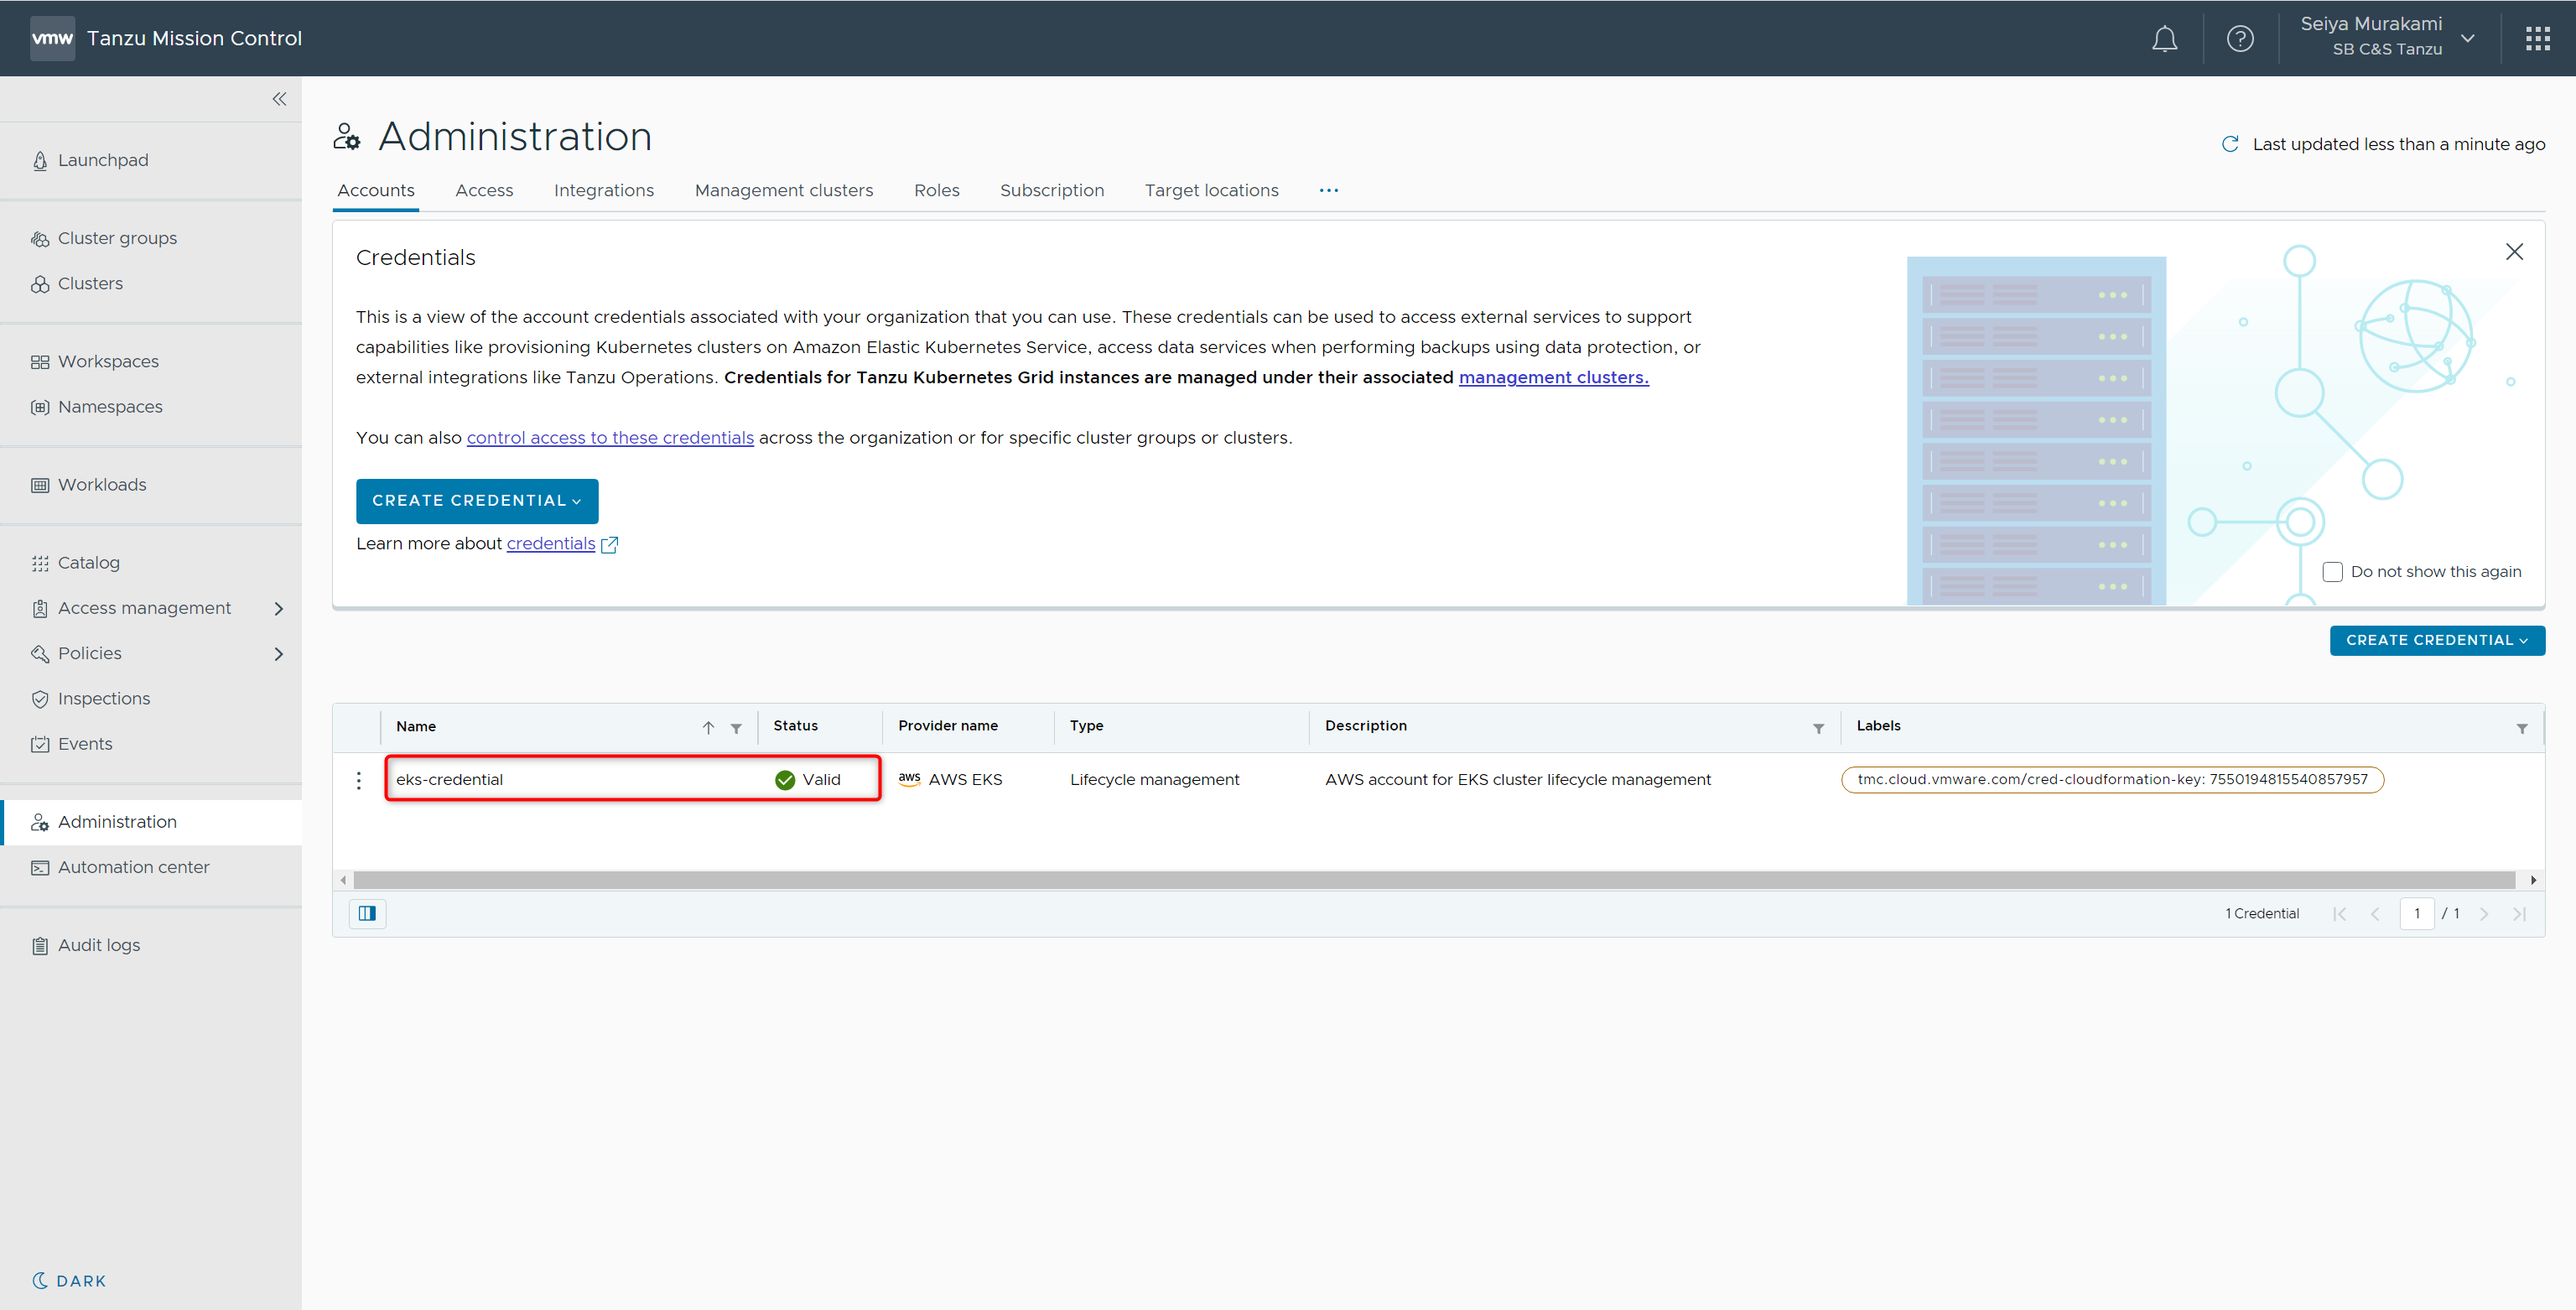This screenshot has height=1310, width=2576.
Task: Expand the Policies submenu
Action: point(279,654)
